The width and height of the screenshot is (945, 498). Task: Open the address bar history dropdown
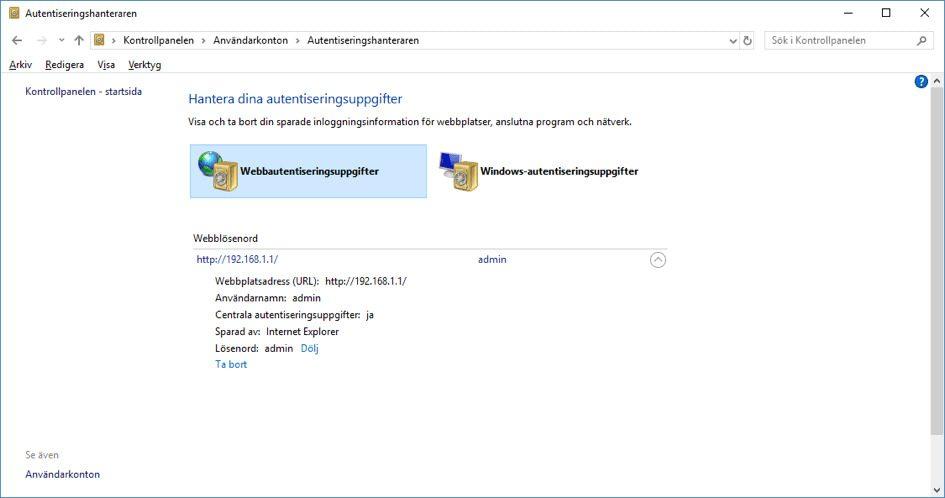[733, 41]
